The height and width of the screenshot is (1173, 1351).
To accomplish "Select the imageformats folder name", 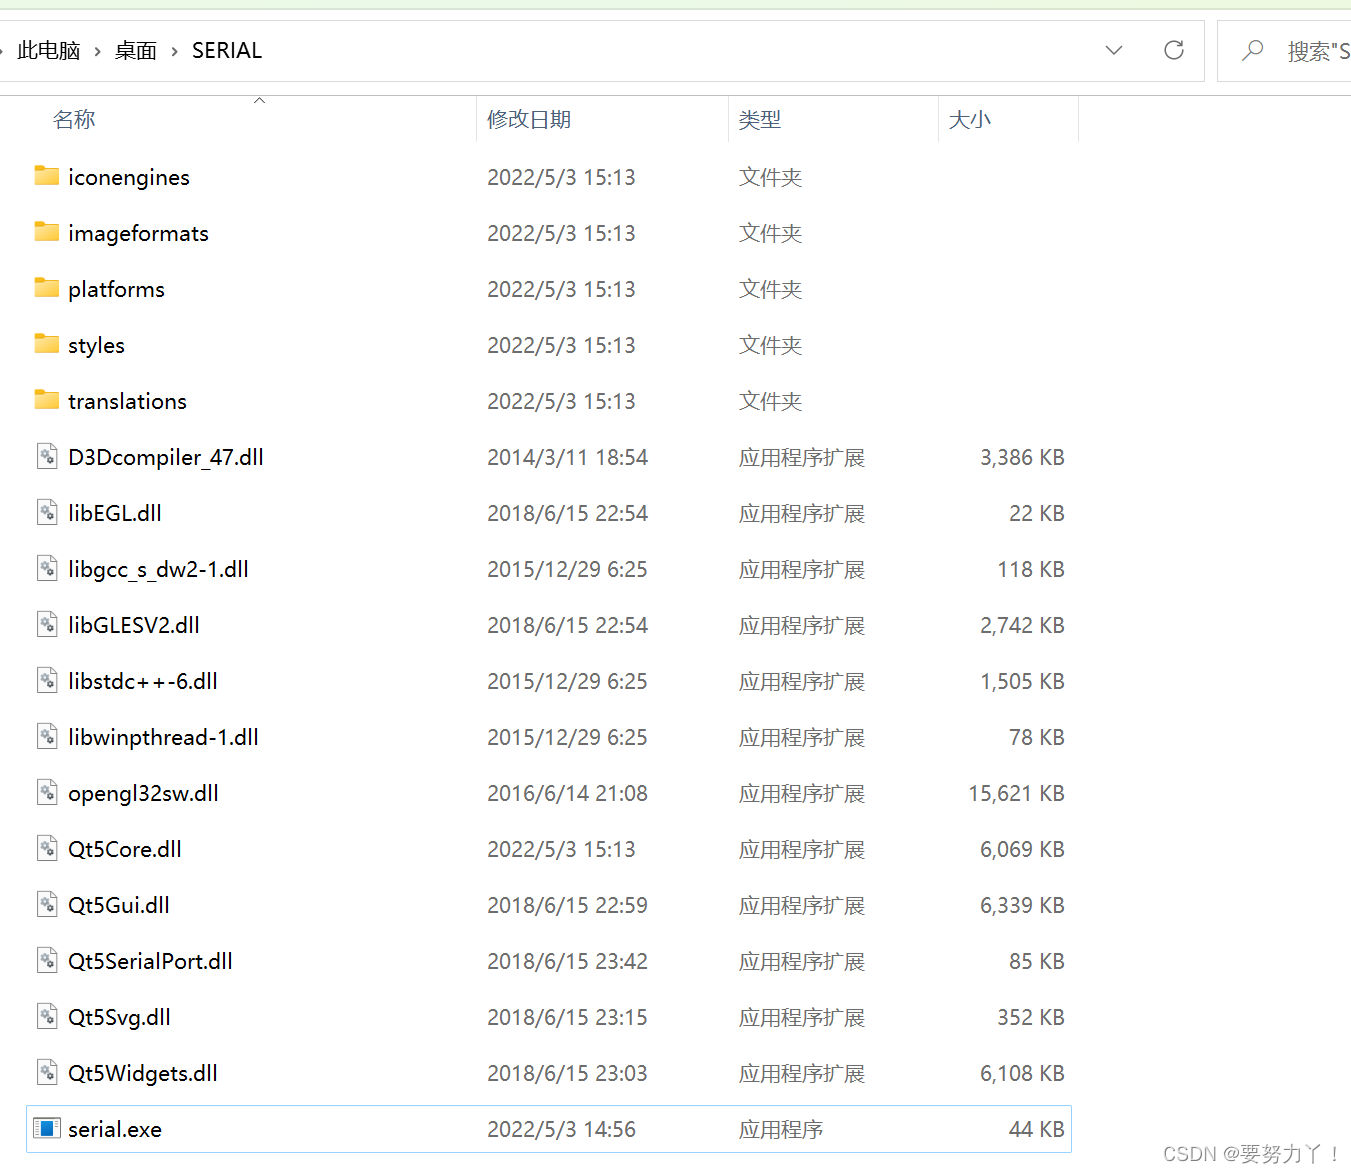I will click(x=139, y=233).
